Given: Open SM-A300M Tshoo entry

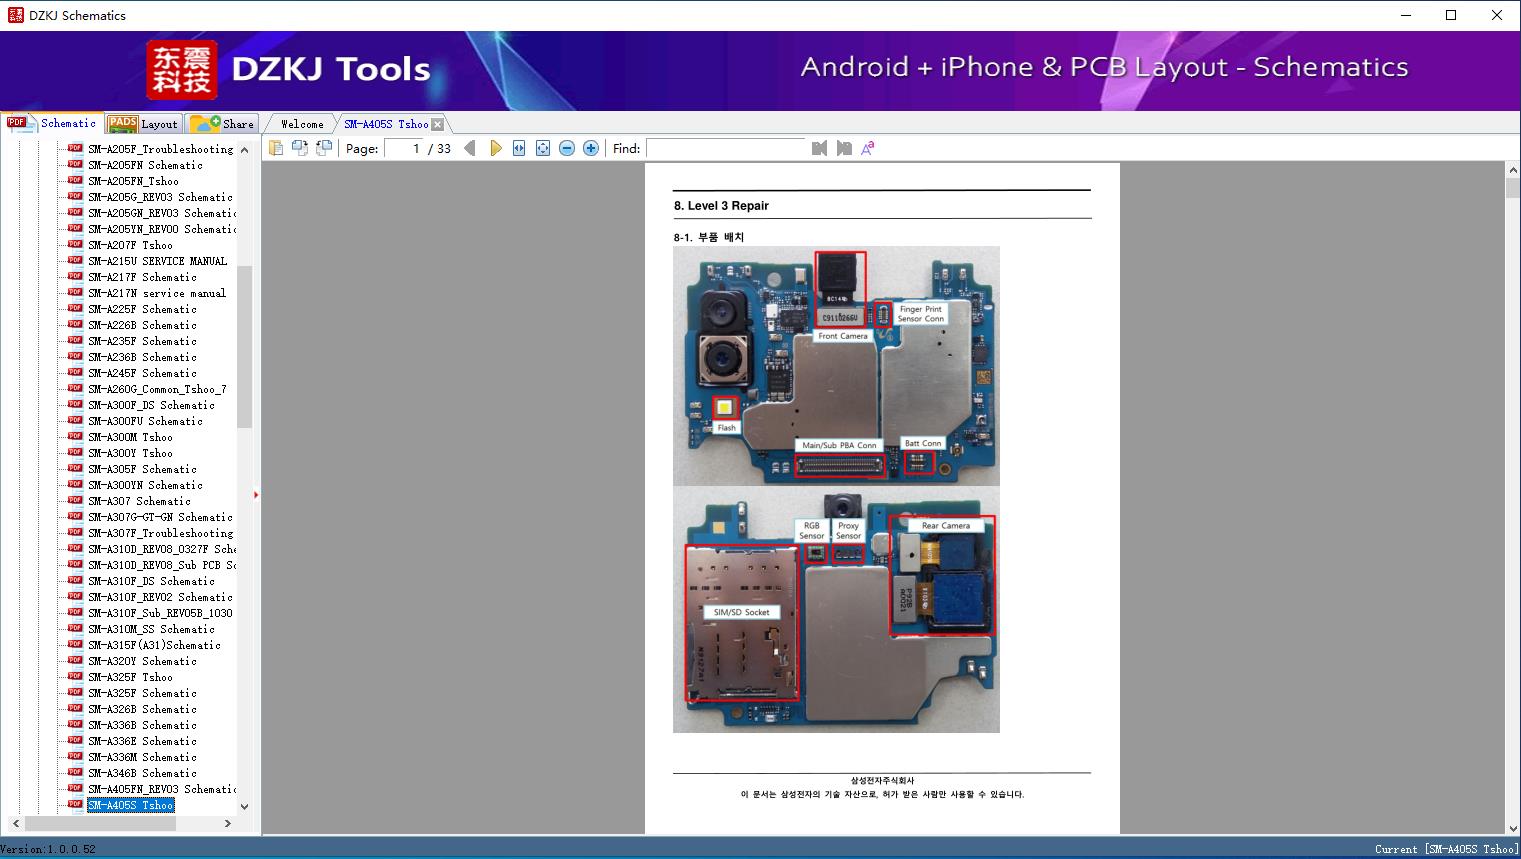Looking at the screenshot, I should coord(130,437).
